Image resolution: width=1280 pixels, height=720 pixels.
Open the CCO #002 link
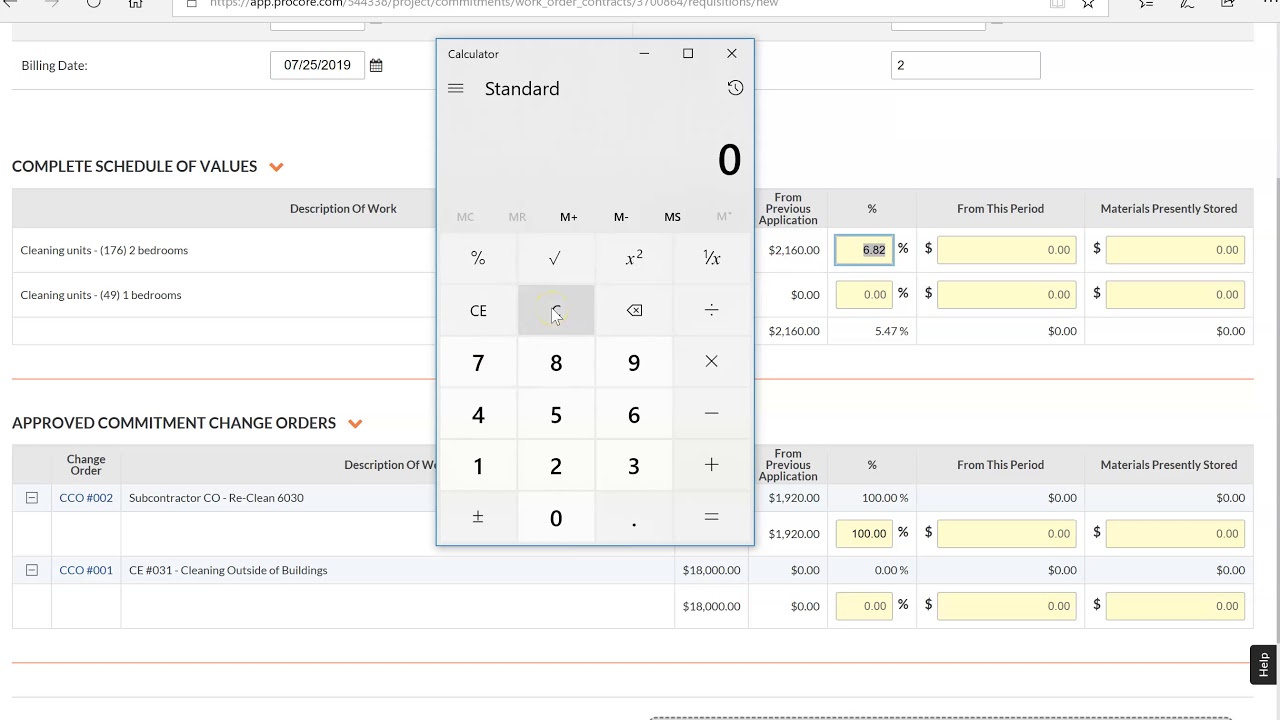(x=86, y=497)
